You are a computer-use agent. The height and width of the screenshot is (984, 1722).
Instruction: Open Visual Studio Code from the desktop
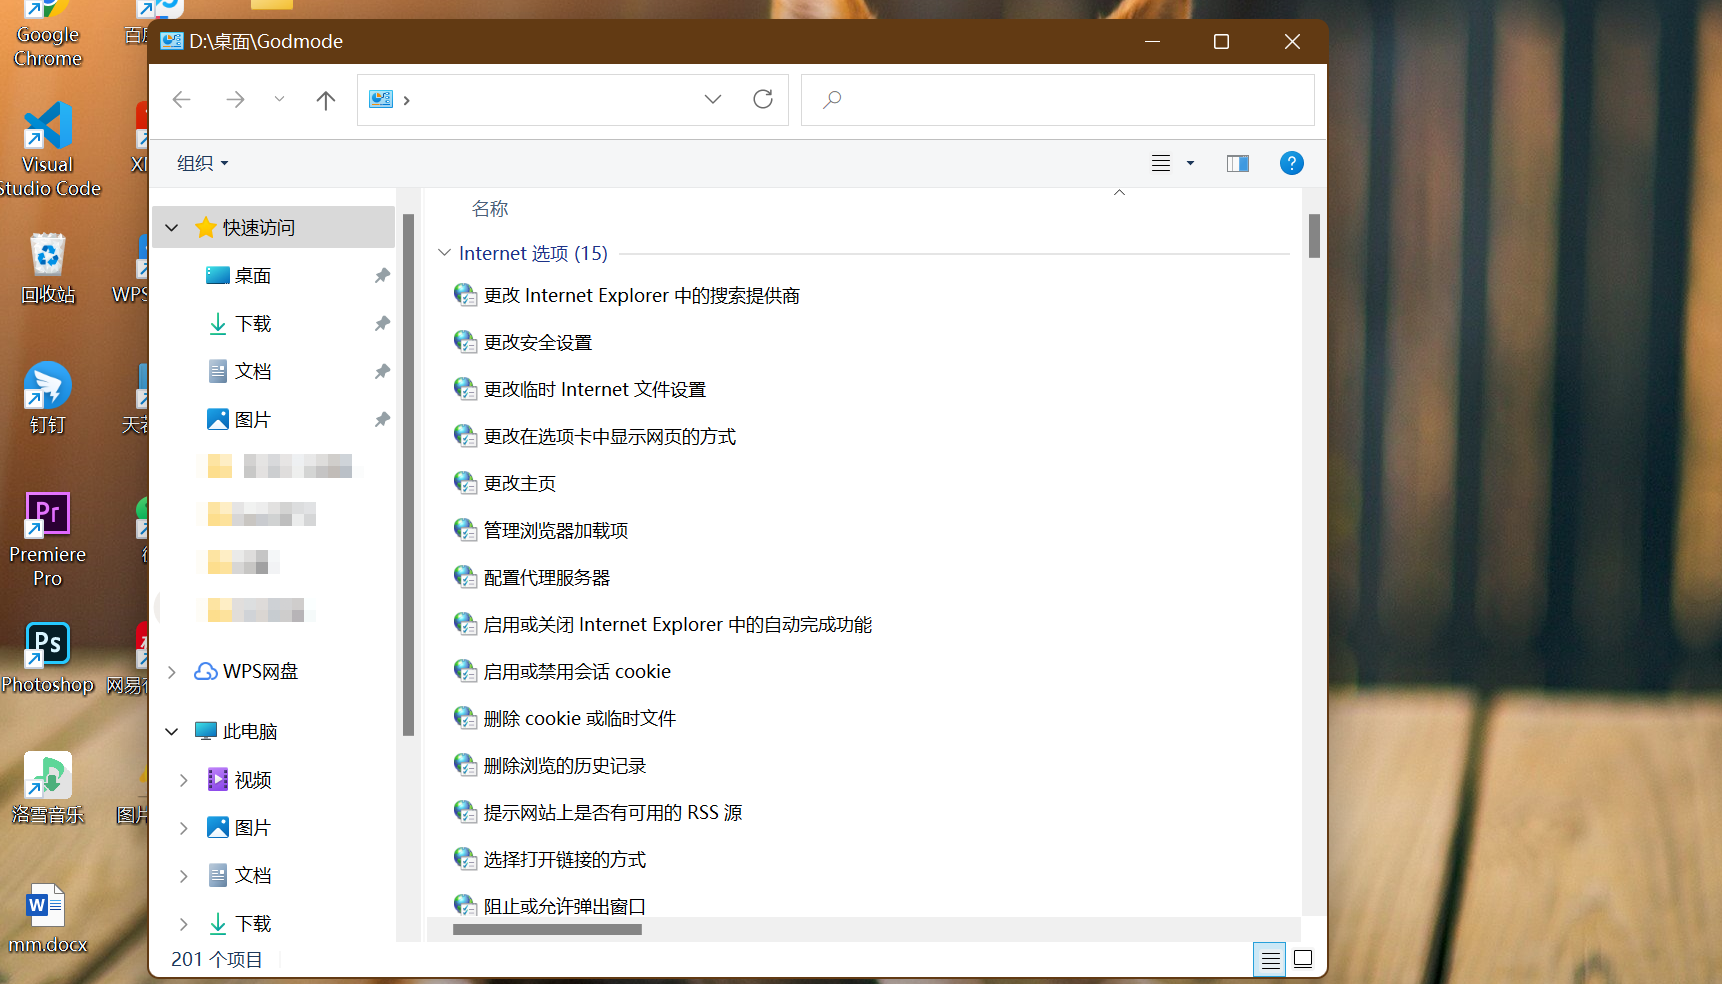pos(46,135)
